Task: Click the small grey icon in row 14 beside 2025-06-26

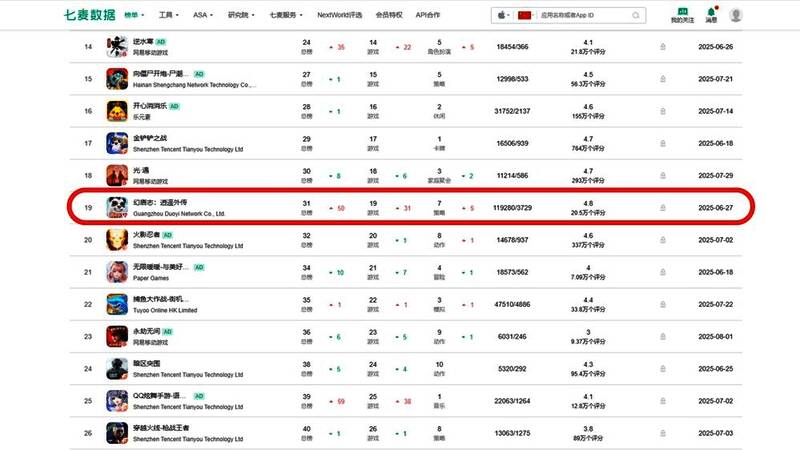Action: tap(663, 47)
